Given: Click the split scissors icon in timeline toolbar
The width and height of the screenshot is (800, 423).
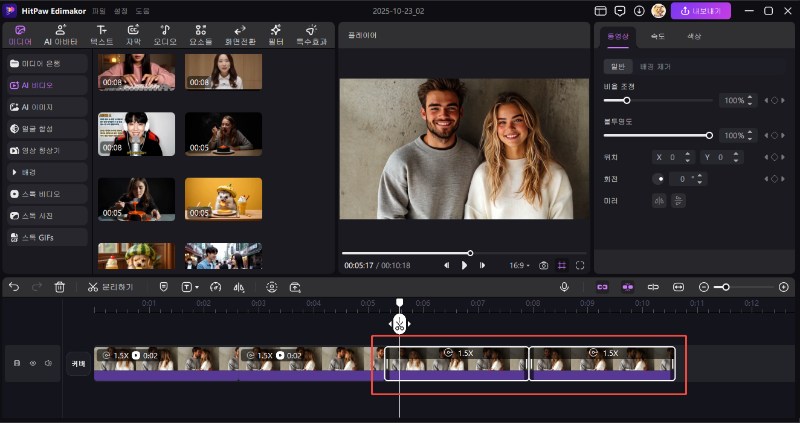Looking at the screenshot, I should (x=93, y=287).
